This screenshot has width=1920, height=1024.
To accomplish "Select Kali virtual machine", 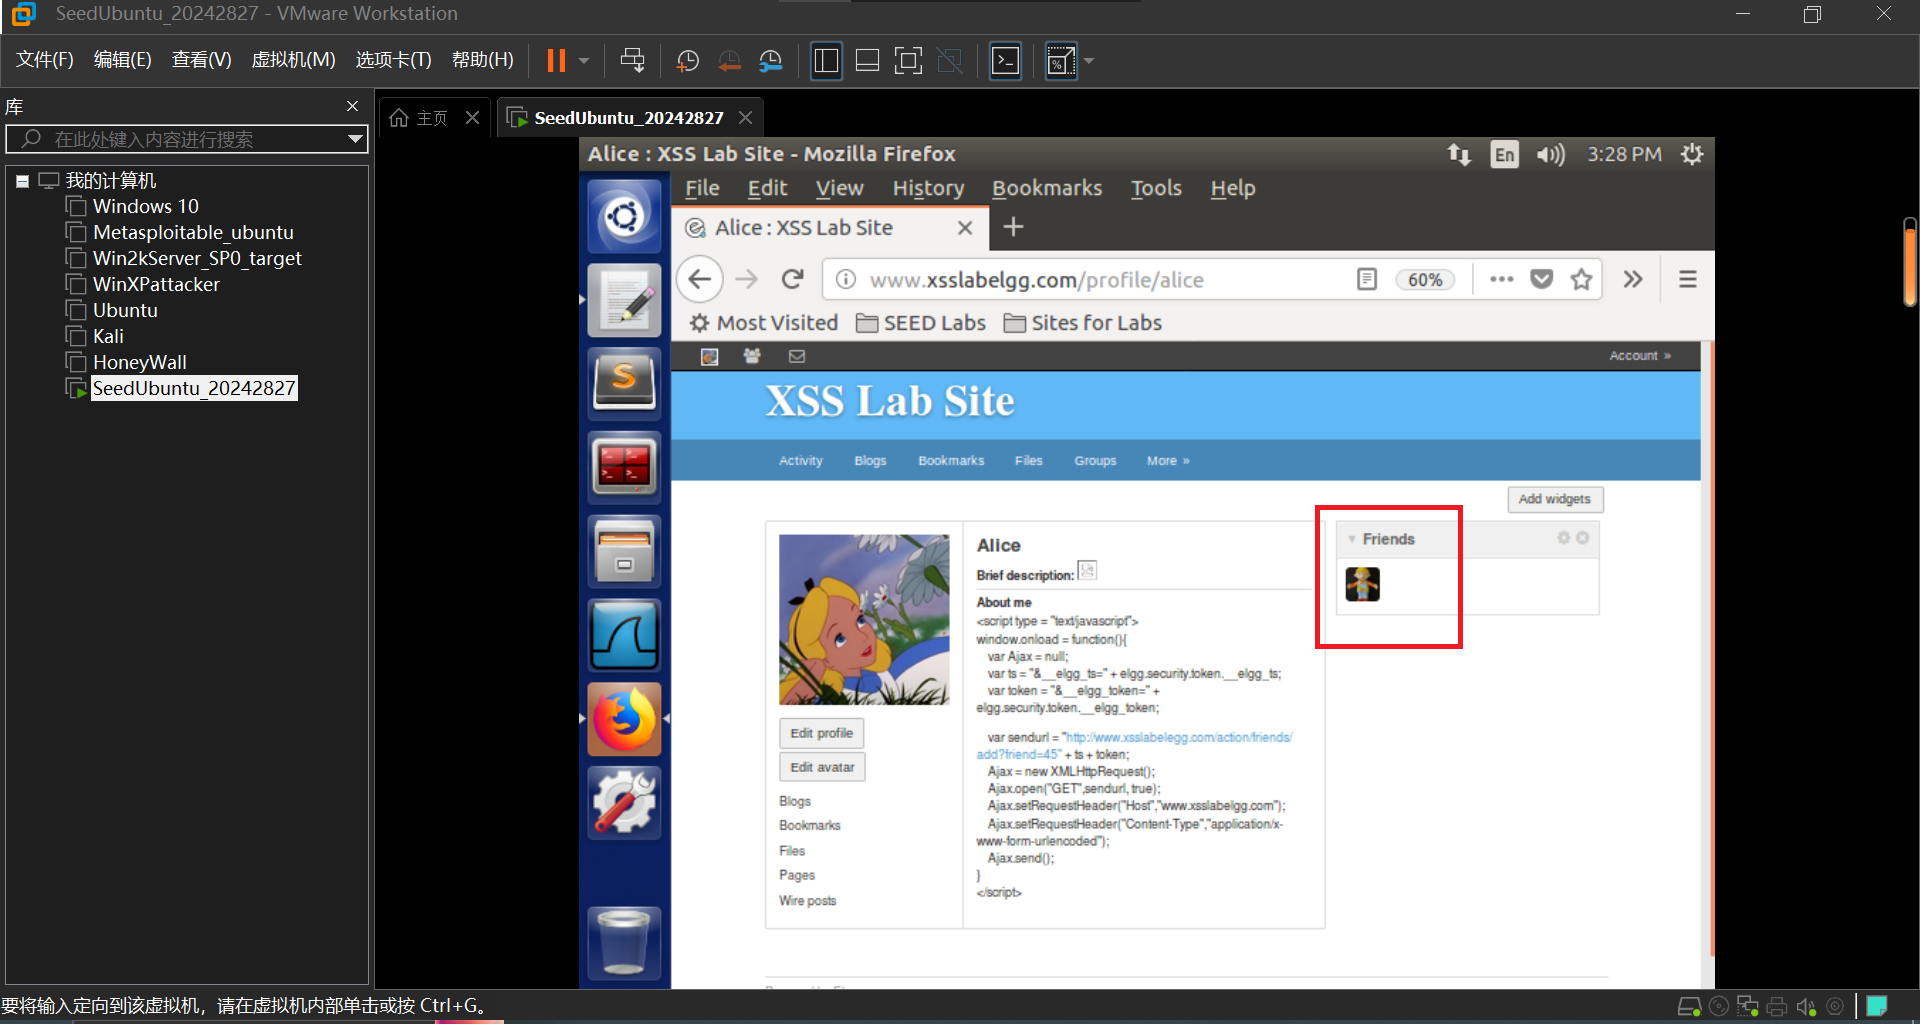I will 108,336.
